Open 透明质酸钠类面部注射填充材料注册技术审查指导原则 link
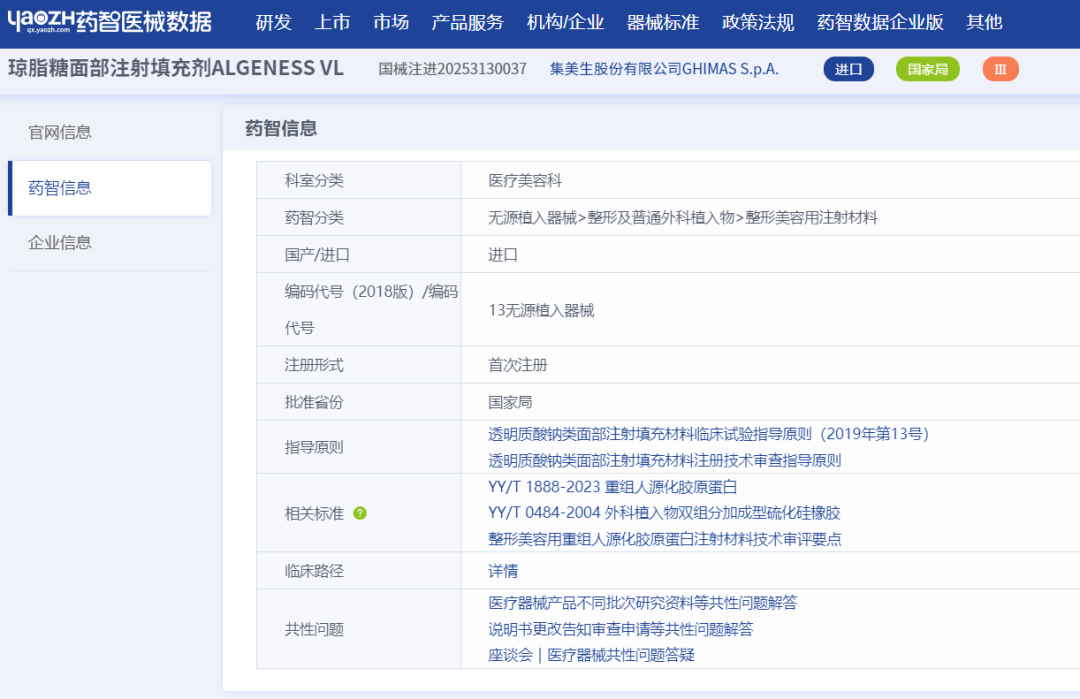1080x699 pixels. (665, 460)
